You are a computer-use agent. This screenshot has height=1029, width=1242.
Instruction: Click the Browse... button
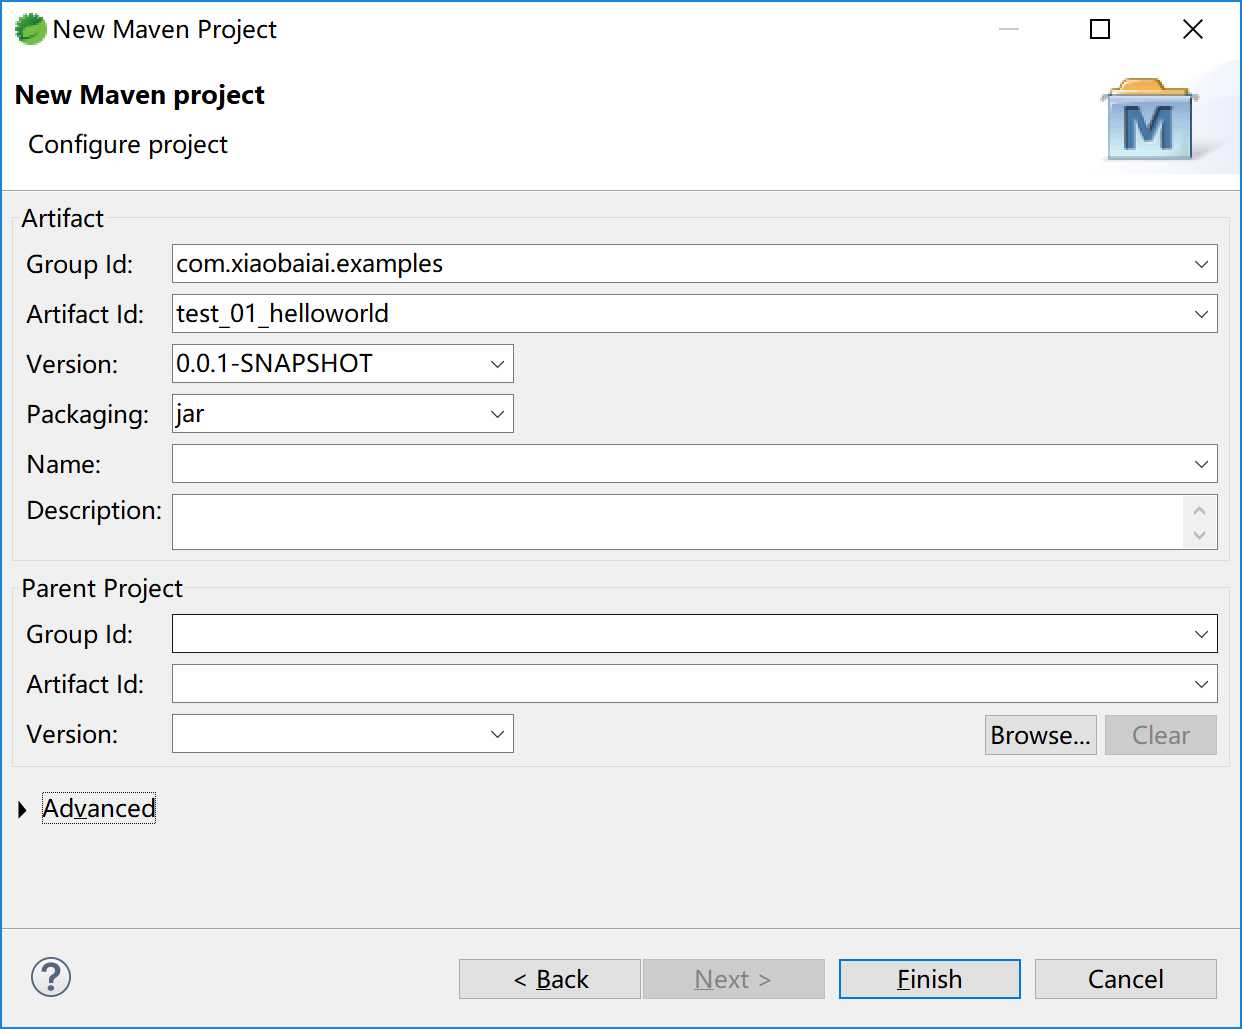(x=1041, y=735)
